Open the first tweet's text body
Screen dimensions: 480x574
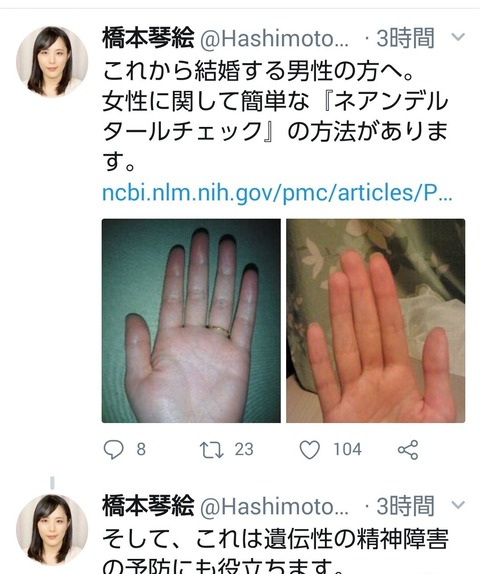pyautogui.click(x=275, y=116)
